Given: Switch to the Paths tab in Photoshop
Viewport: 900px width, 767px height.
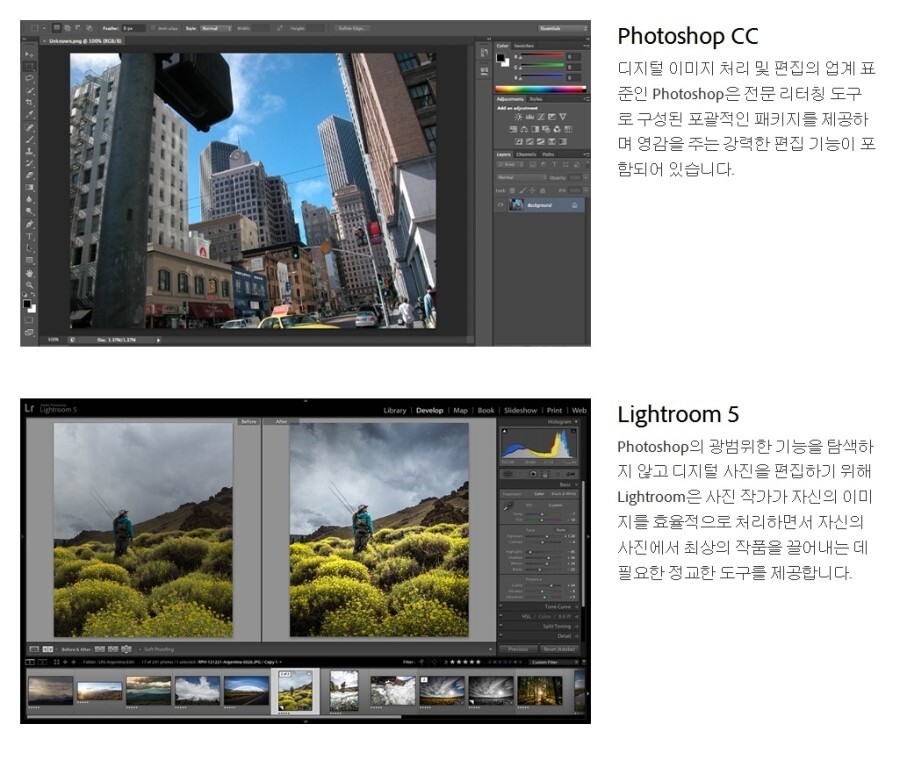Looking at the screenshot, I should coord(548,154).
